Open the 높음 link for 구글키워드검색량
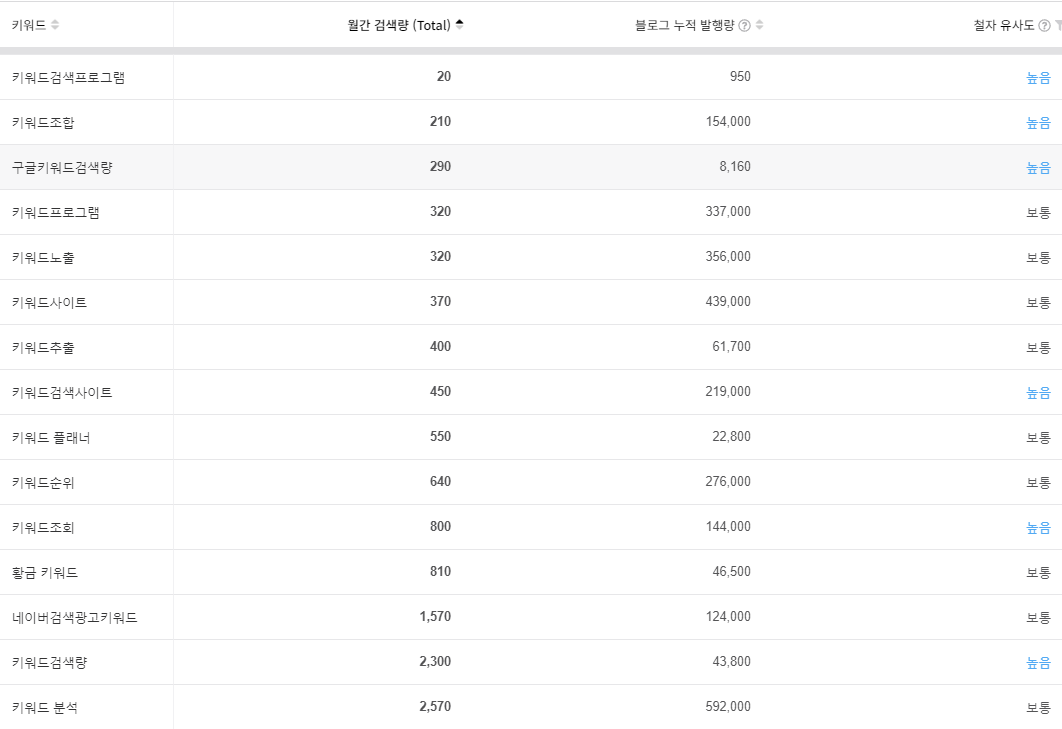Image resolution: width=1062 pixels, height=729 pixels. click(1040, 167)
